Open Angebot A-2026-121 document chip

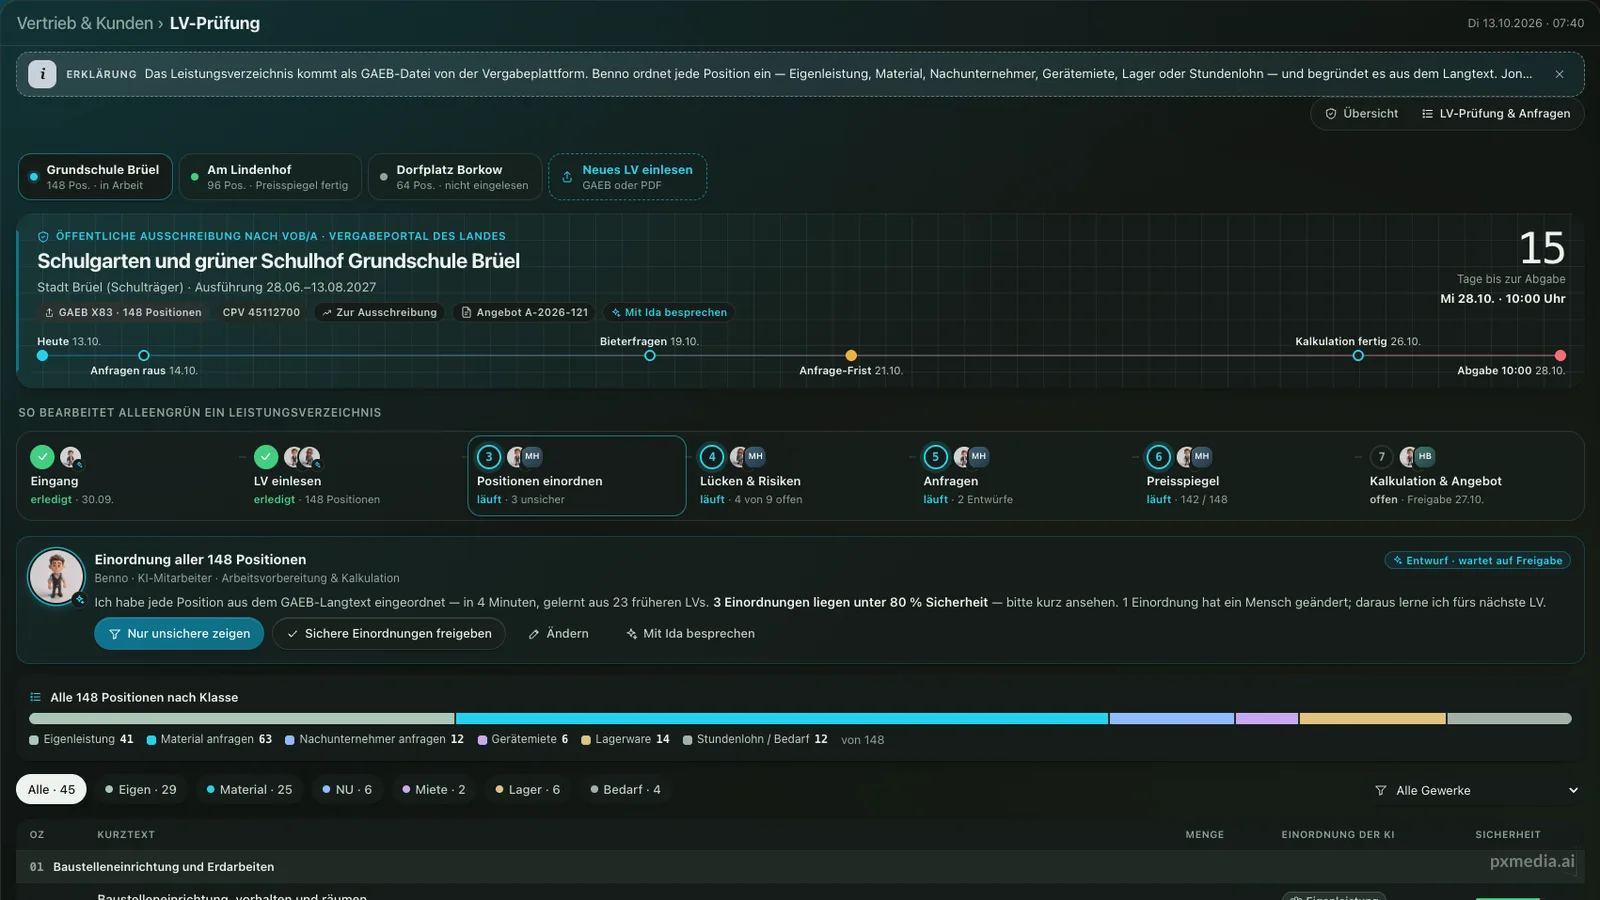click(524, 313)
